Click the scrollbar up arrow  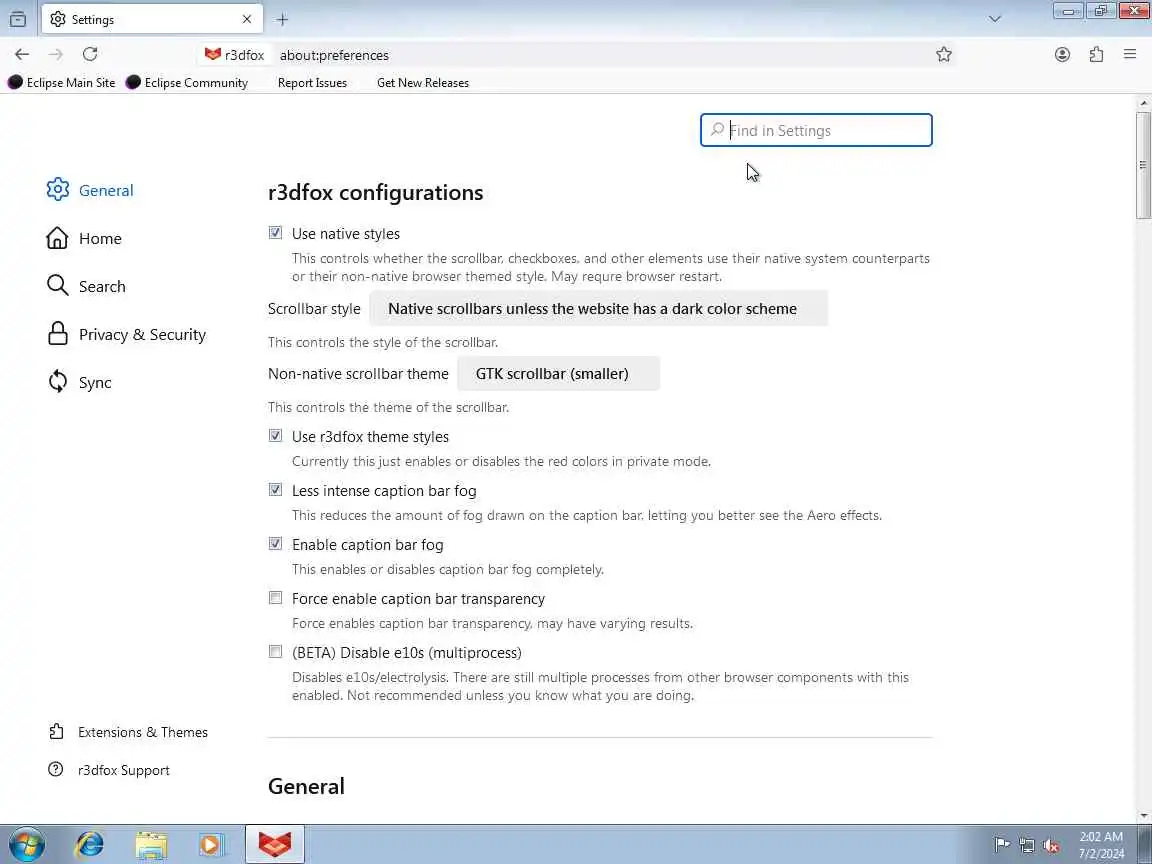1143,104
